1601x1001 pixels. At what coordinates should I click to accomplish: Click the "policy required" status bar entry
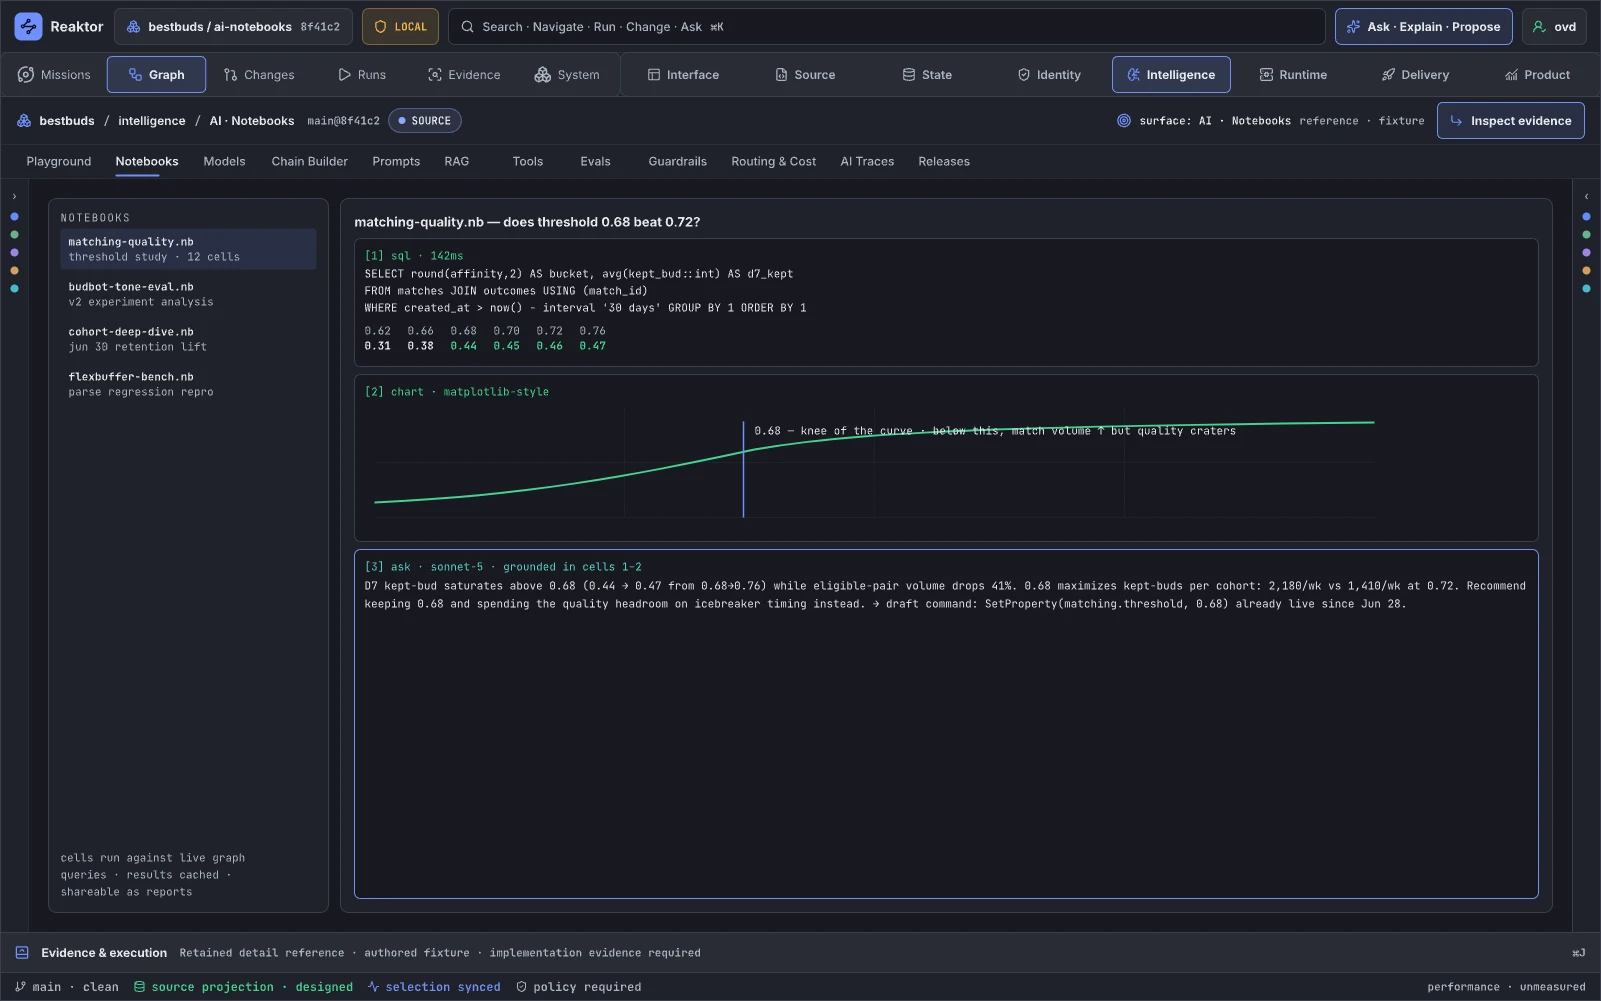(x=579, y=987)
